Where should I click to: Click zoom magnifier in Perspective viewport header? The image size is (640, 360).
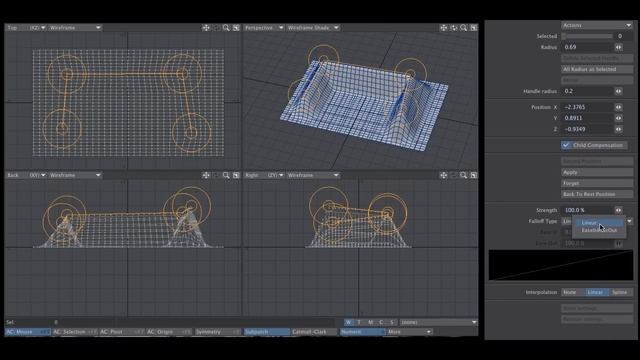pos(464,28)
